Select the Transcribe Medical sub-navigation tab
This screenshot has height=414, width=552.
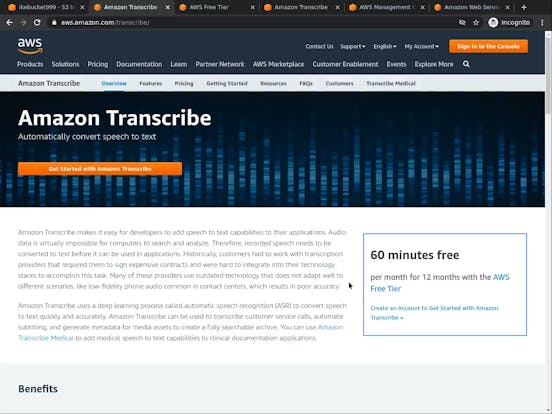tap(391, 83)
